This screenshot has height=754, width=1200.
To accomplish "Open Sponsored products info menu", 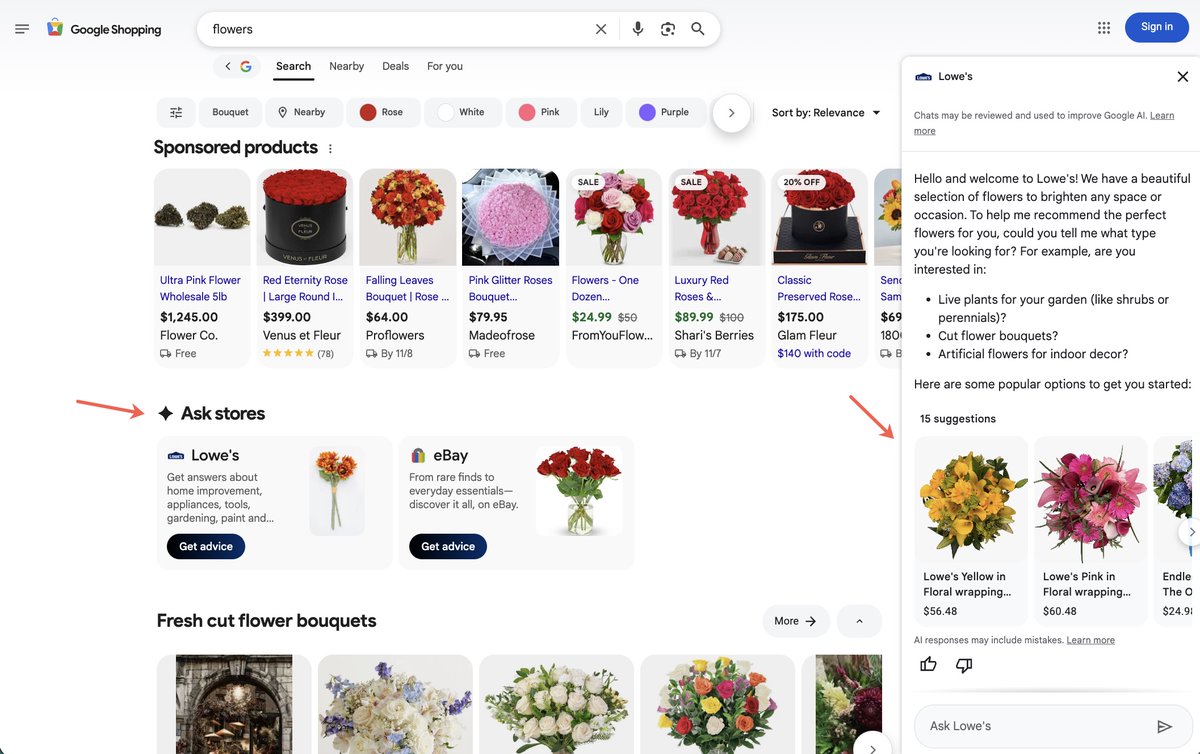I will coord(331,149).
